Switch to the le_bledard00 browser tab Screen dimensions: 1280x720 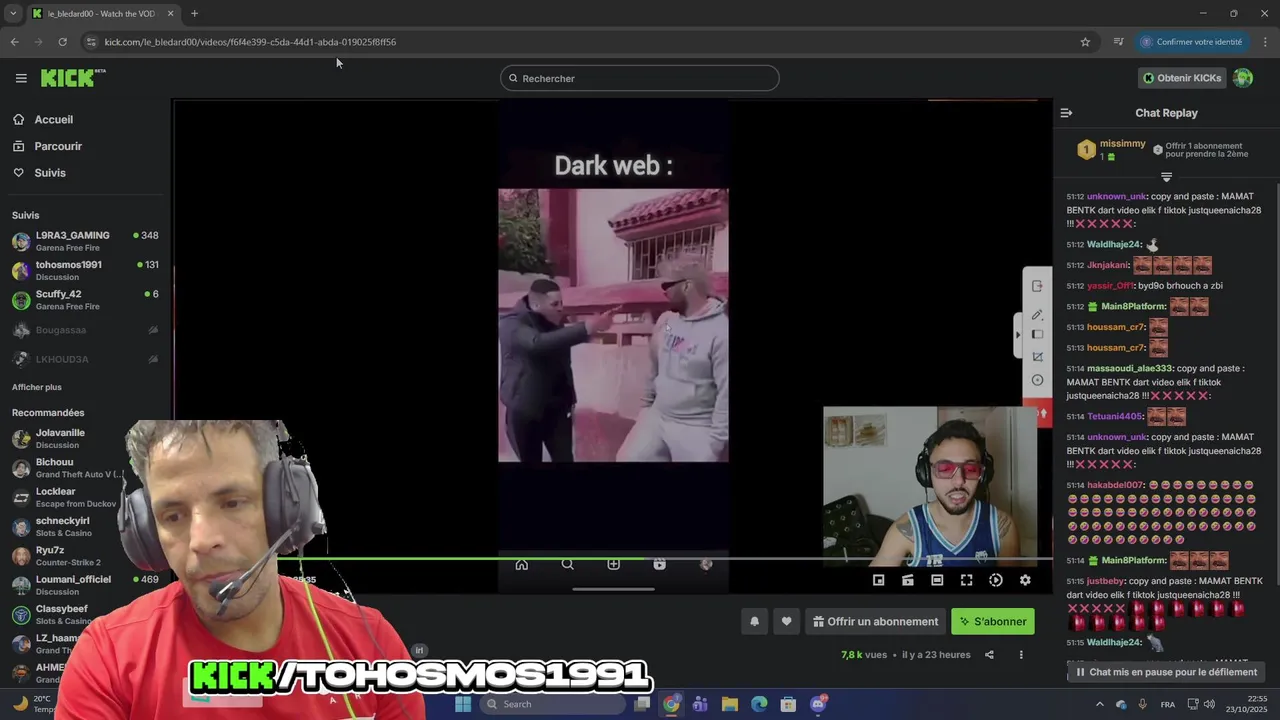tap(100, 13)
